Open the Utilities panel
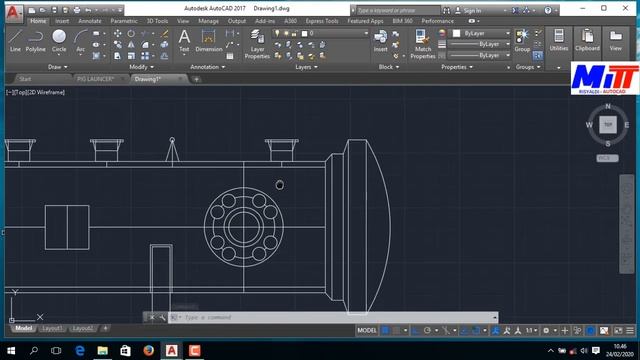 point(559,40)
